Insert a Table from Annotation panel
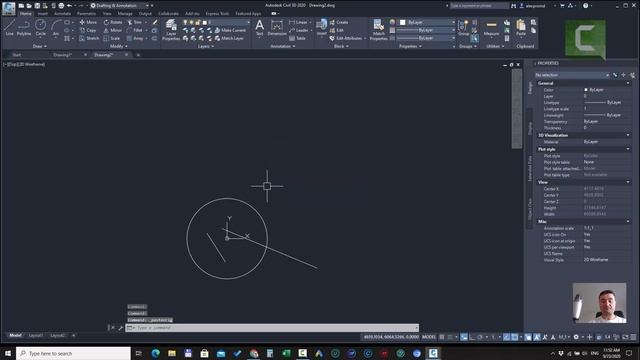The image size is (640, 360). point(298,38)
